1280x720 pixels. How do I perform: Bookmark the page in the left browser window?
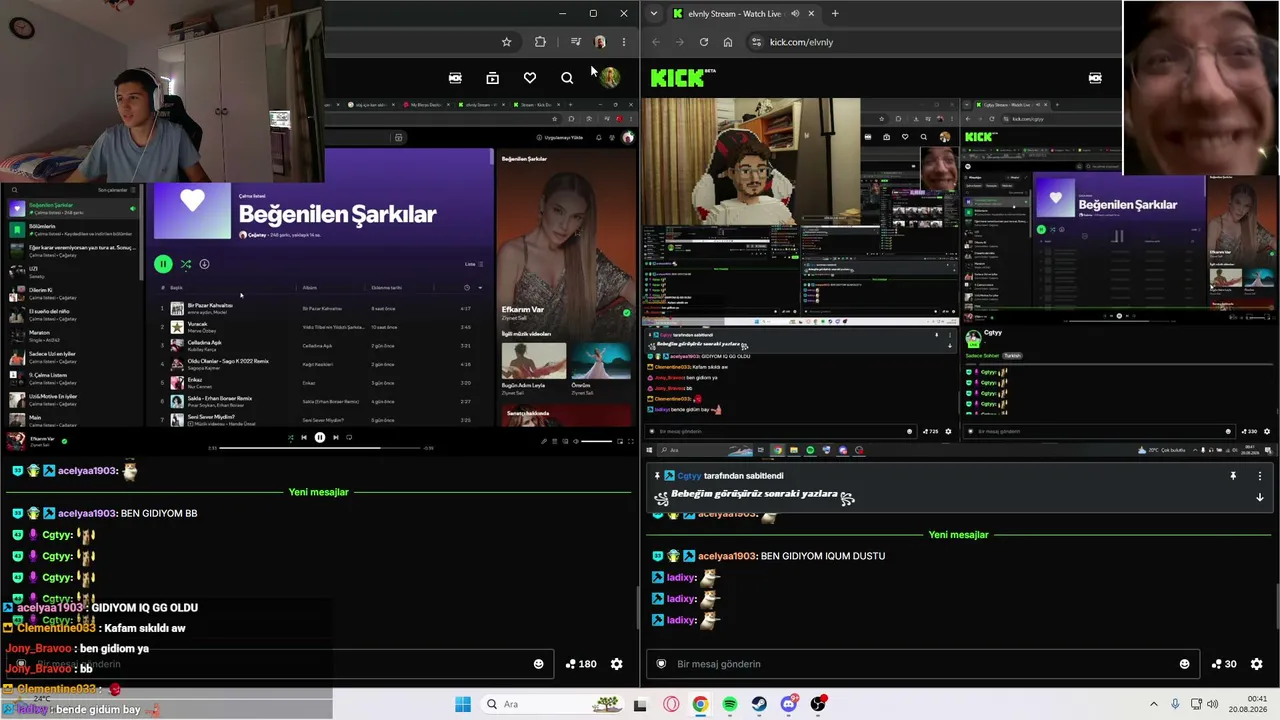point(507,42)
